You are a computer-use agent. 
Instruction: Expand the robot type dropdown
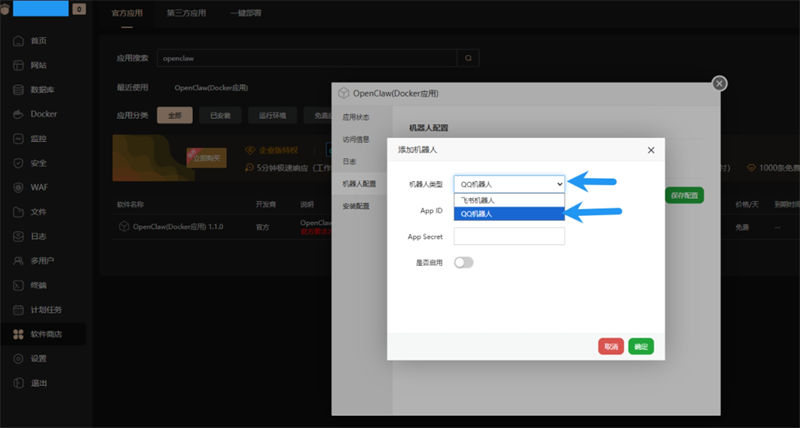(509, 184)
